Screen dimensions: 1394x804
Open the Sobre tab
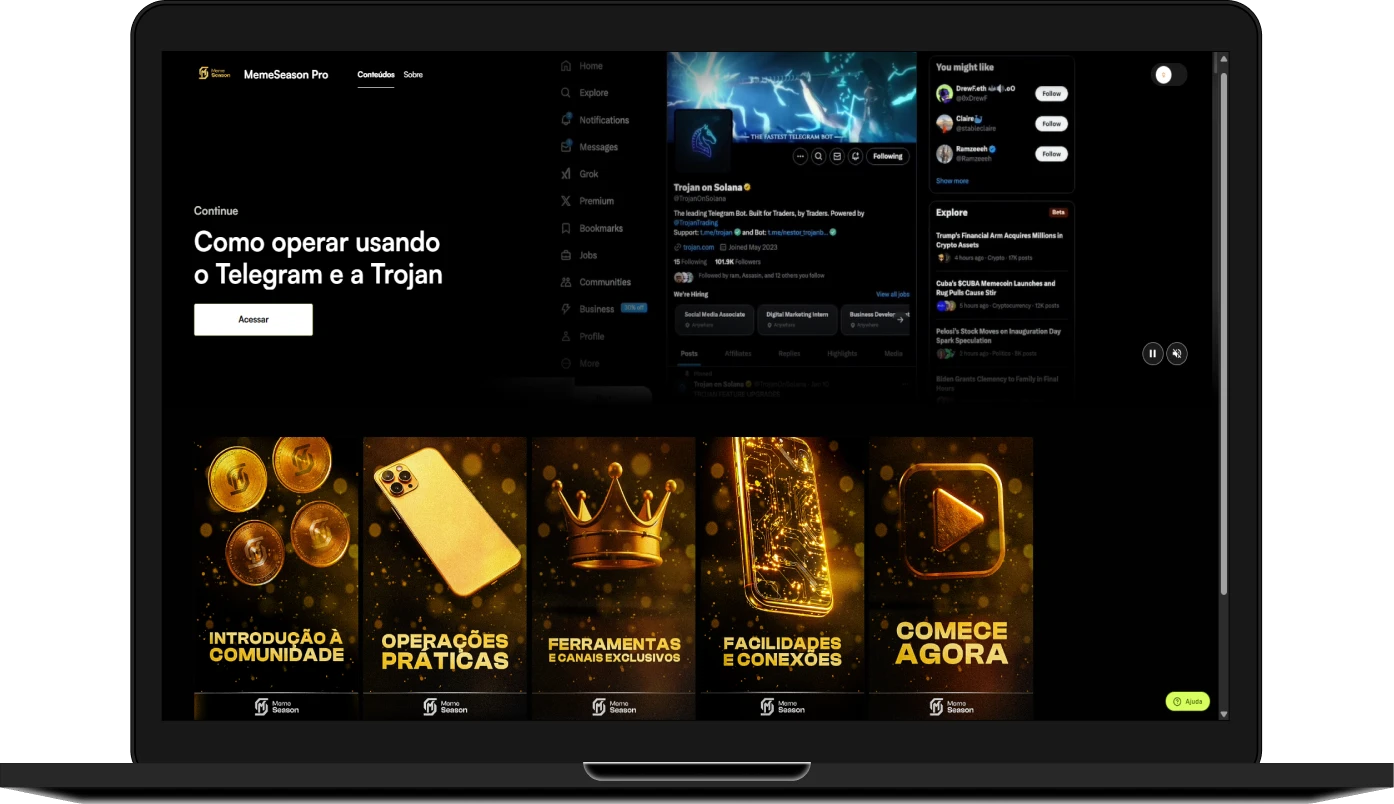click(413, 75)
